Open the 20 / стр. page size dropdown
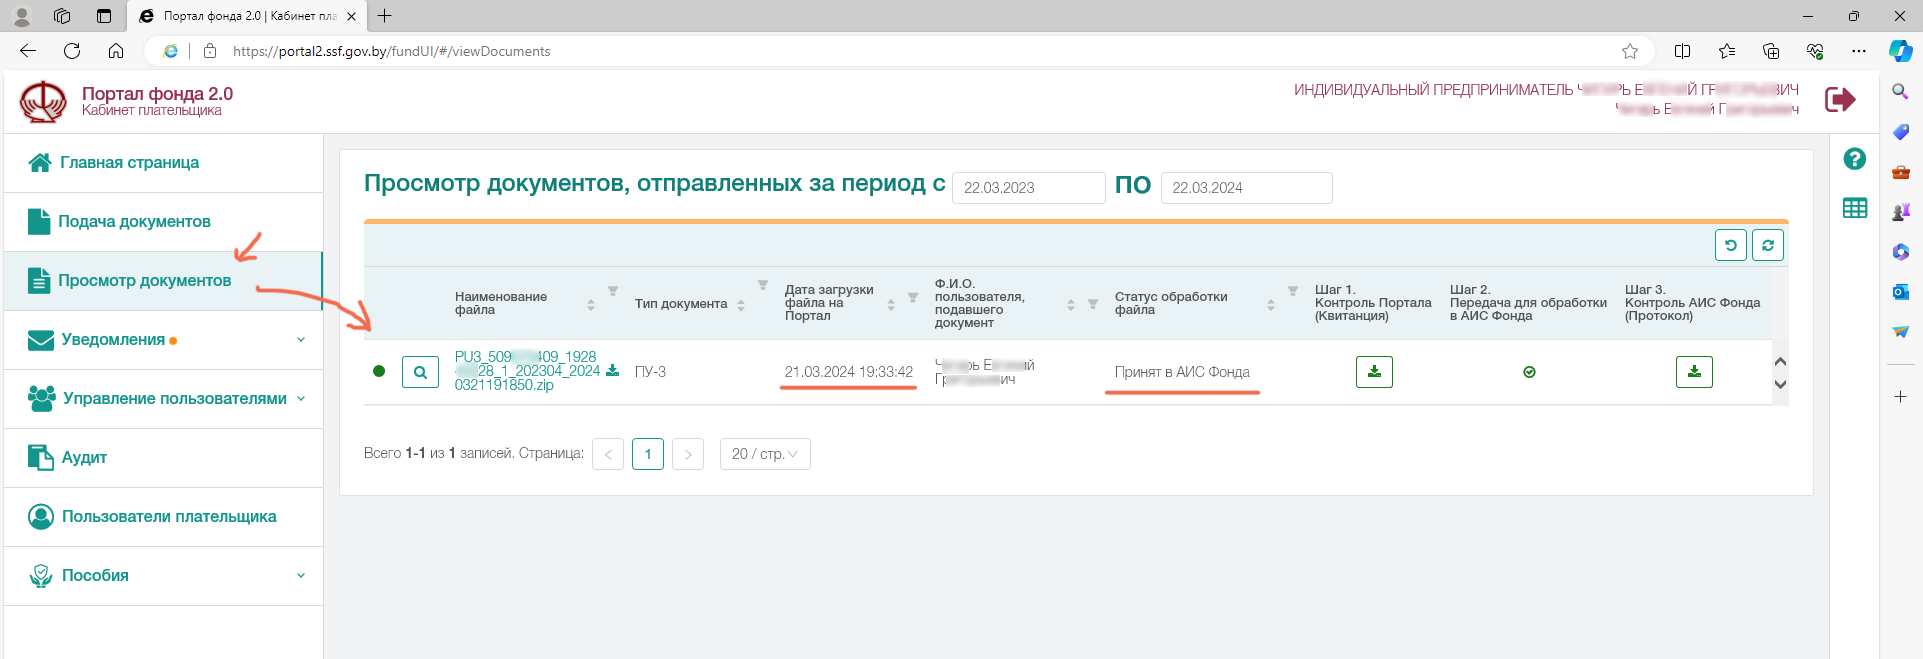The width and height of the screenshot is (1923, 659). (765, 454)
